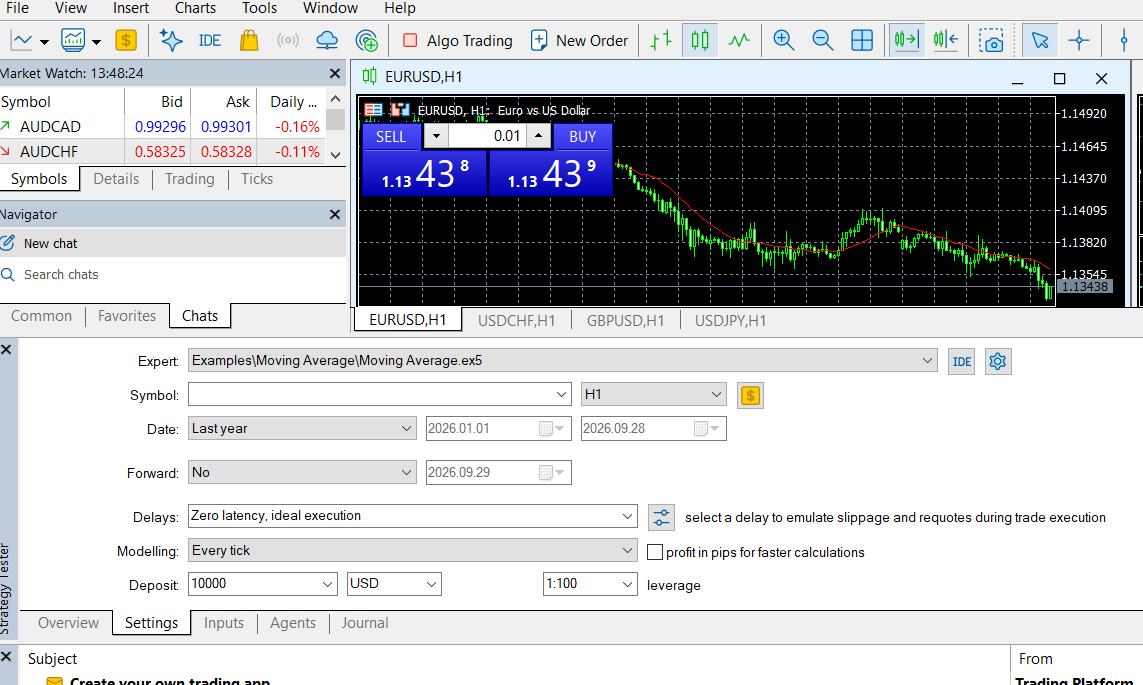Viewport: 1143px width, 685px height.
Task: Switch chart to candlesticks mode
Action: click(x=700, y=40)
